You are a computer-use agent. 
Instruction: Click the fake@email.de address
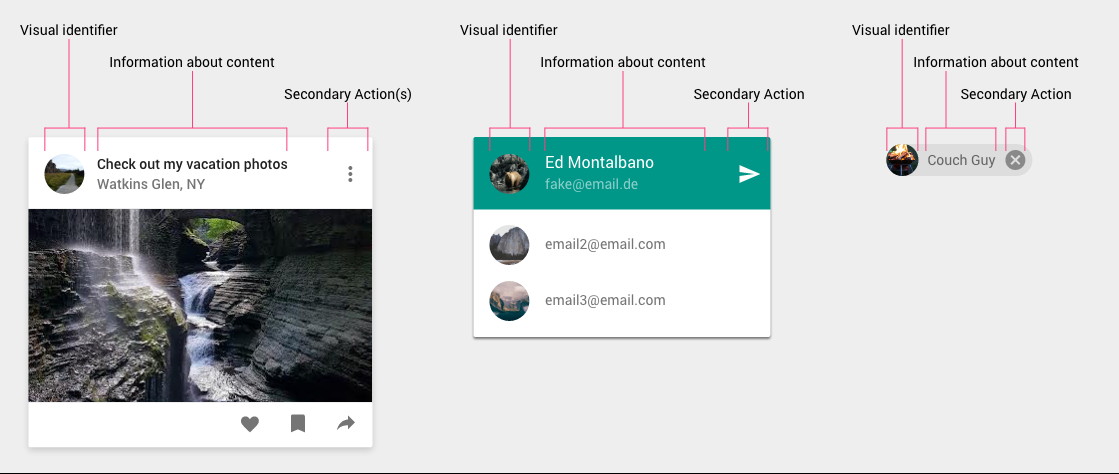pyautogui.click(x=592, y=184)
